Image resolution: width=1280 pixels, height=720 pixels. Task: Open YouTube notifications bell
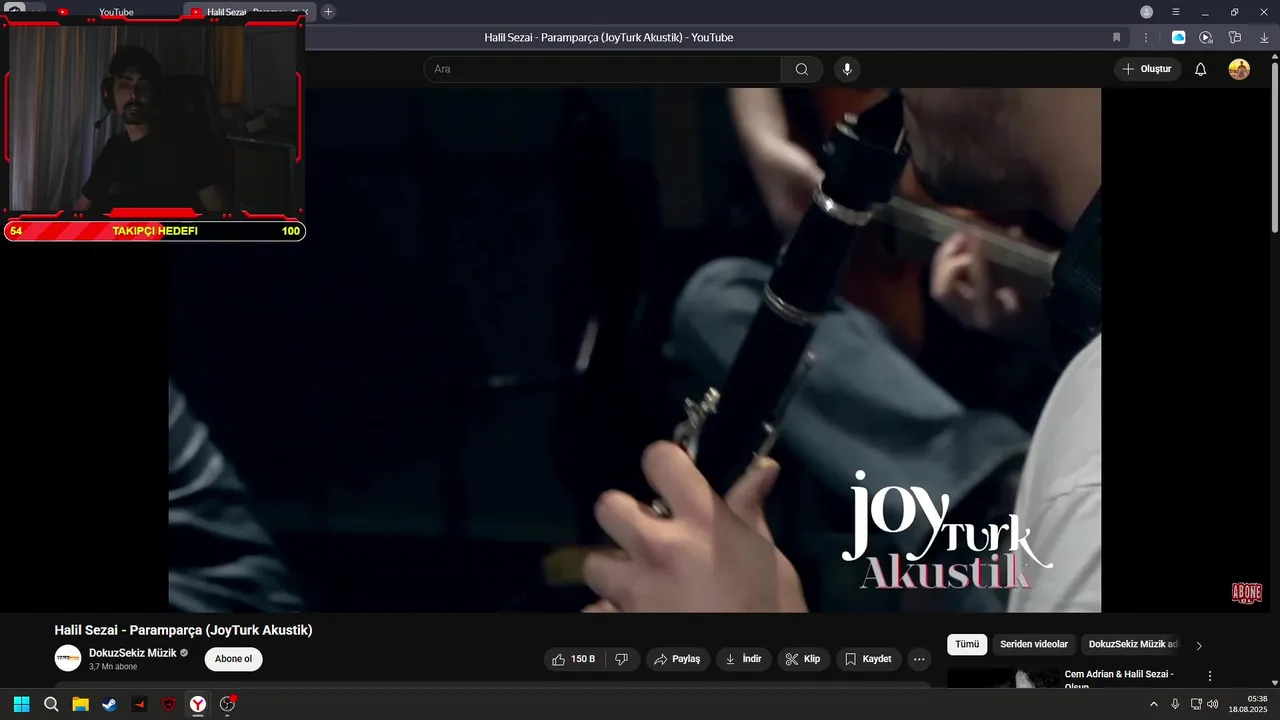pyautogui.click(x=1201, y=69)
